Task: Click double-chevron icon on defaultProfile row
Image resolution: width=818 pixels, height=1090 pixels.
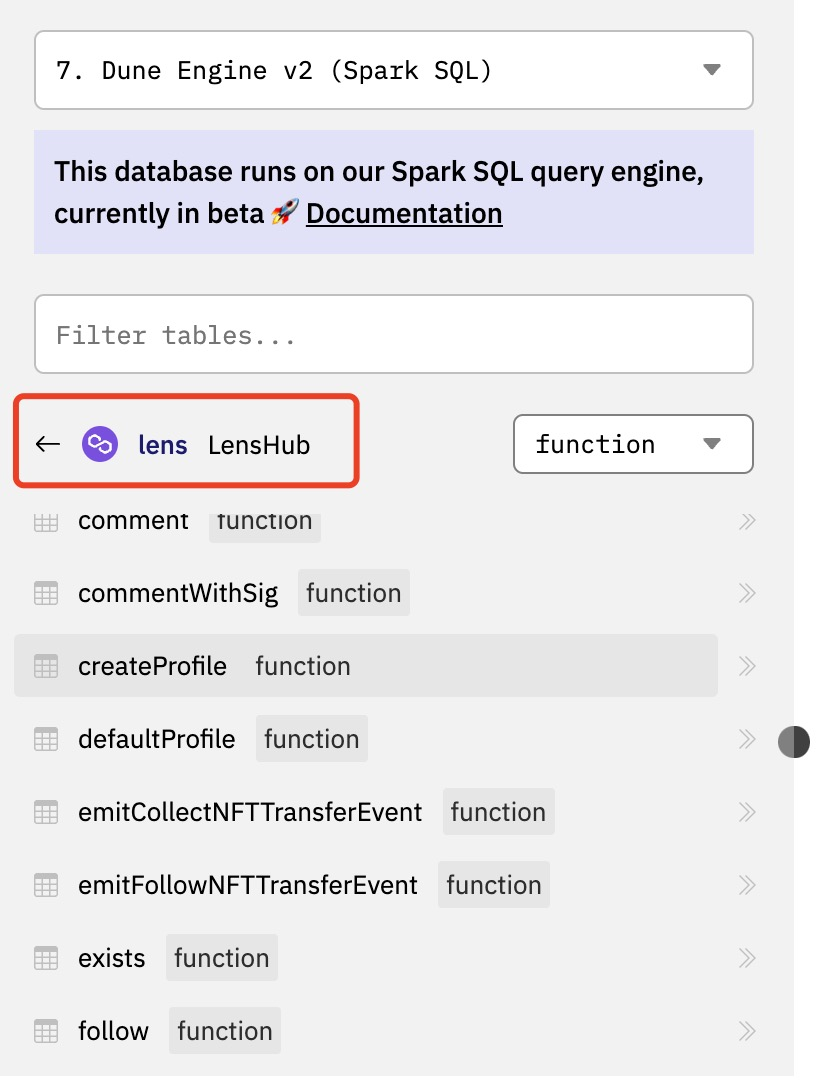Action: tap(746, 739)
